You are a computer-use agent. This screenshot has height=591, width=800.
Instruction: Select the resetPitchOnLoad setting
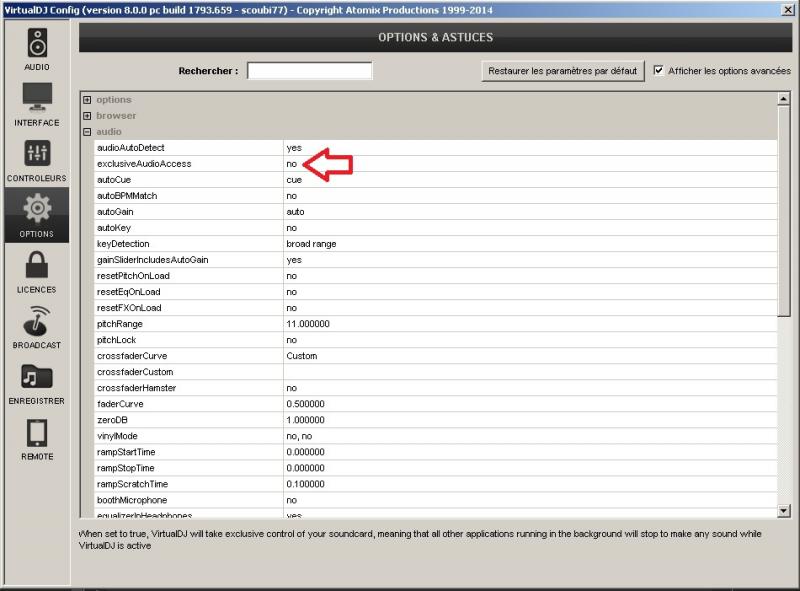[133, 276]
